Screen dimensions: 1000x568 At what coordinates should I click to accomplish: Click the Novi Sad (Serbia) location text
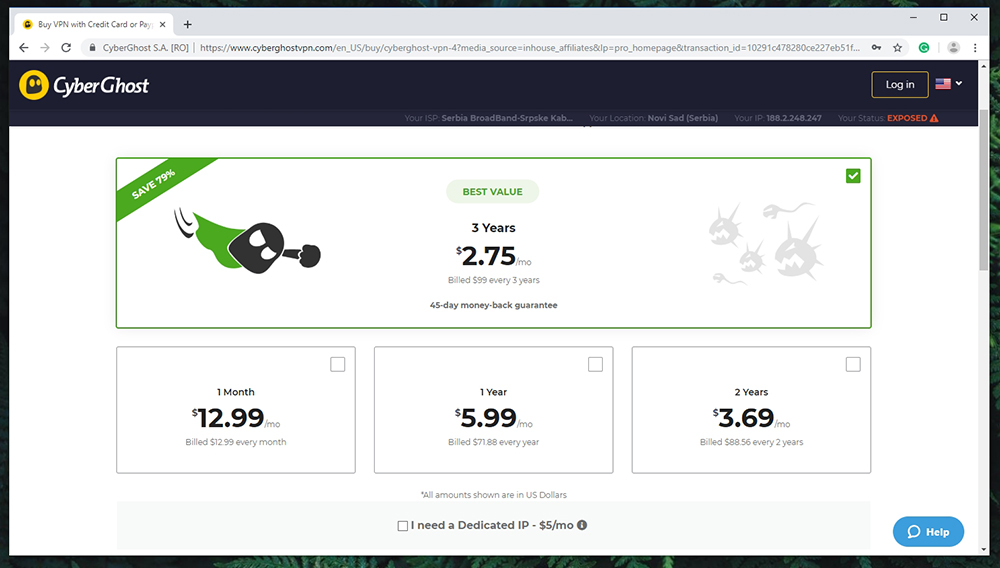[x=682, y=118]
